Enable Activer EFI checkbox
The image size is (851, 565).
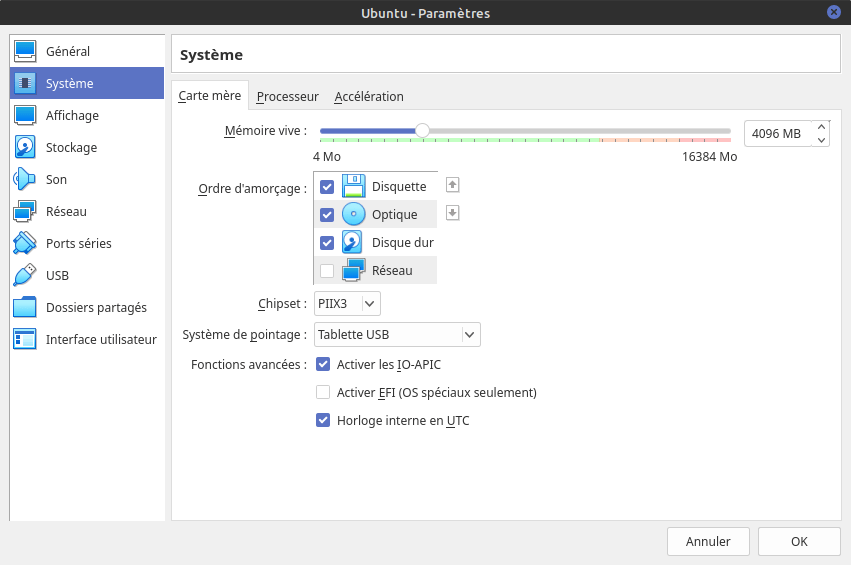click(x=323, y=392)
